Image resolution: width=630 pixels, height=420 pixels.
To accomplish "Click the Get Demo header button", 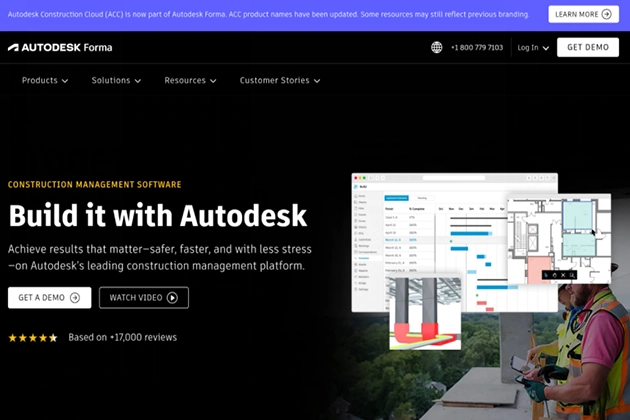I will point(588,47).
